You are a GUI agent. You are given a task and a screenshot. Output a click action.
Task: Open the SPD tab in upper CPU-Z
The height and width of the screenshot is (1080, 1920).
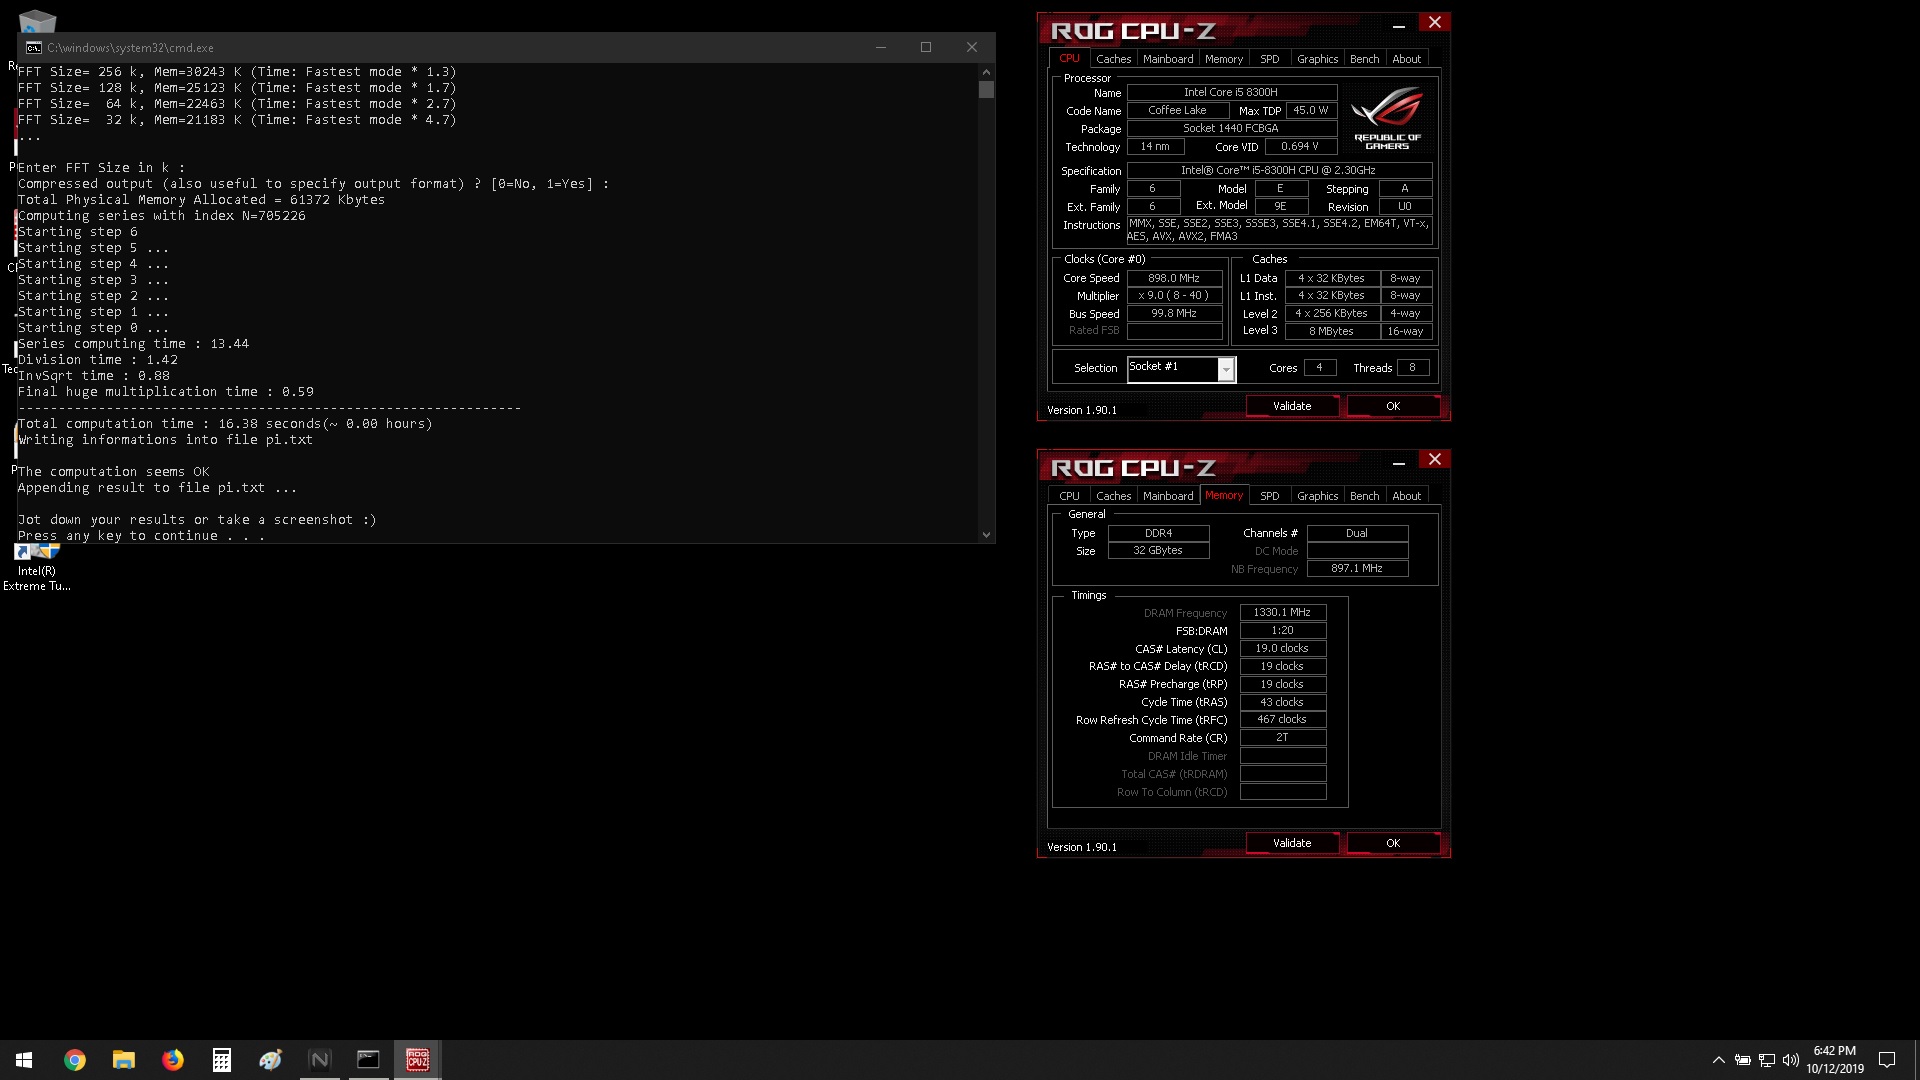click(x=1269, y=59)
